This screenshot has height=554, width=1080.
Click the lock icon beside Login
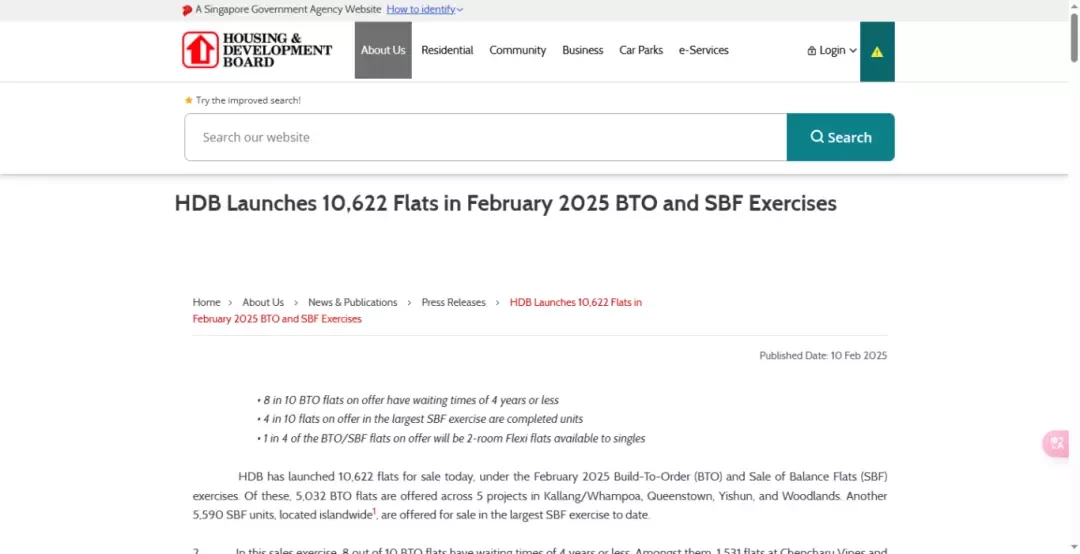click(811, 50)
